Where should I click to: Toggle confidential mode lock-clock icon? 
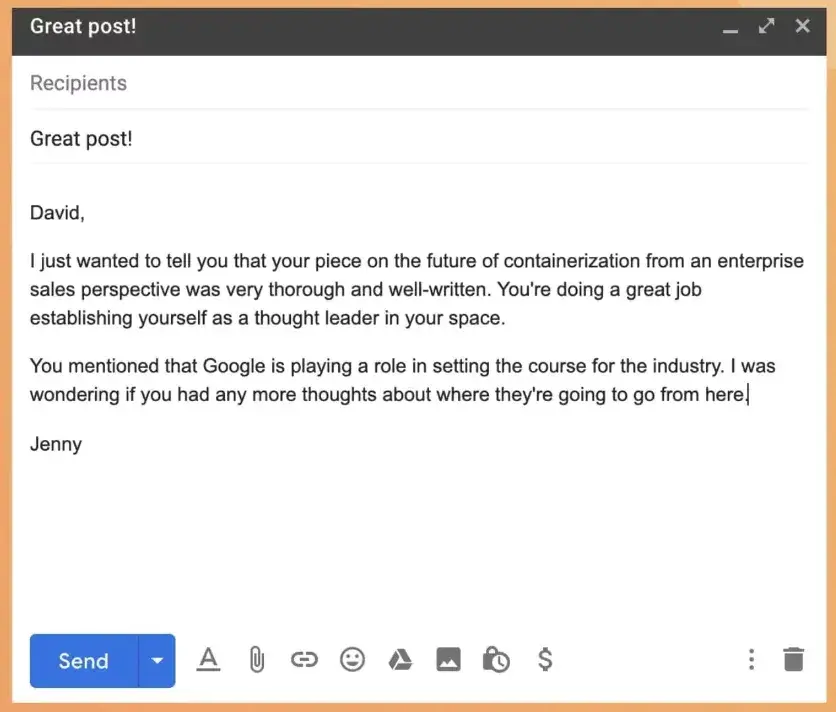496,660
